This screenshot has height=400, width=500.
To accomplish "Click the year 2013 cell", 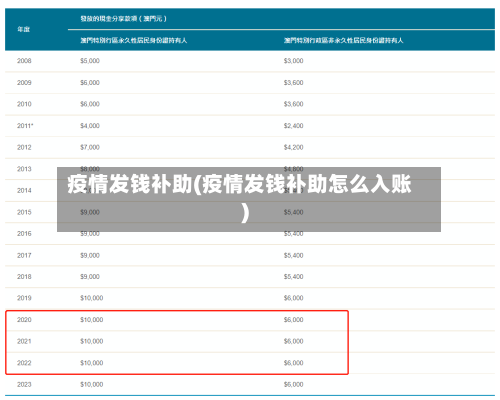I will click(24, 169).
